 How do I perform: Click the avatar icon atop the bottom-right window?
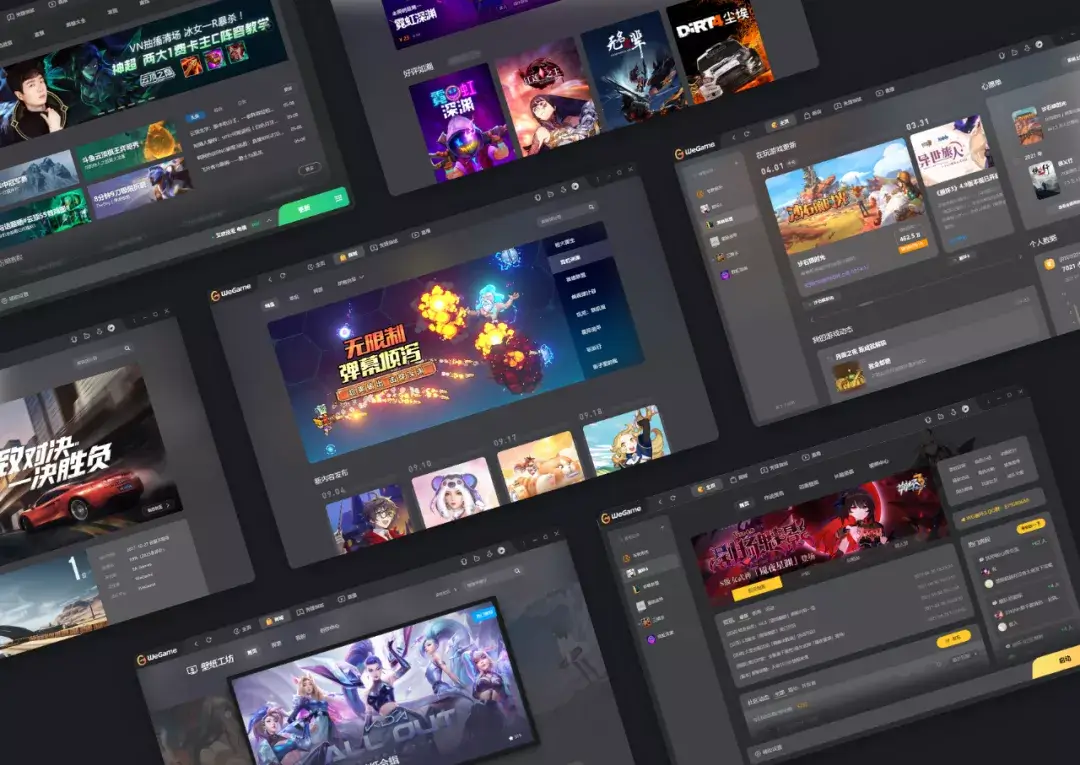click(x=966, y=409)
